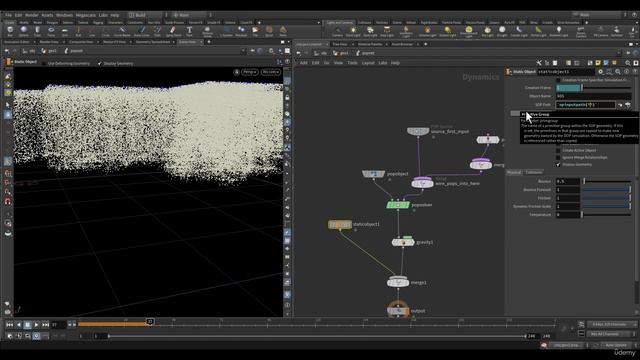Image resolution: width=640 pixels, height=360 pixels.
Task: Toggle Display Geometry checkbox in parameters
Action: [x=558, y=164]
